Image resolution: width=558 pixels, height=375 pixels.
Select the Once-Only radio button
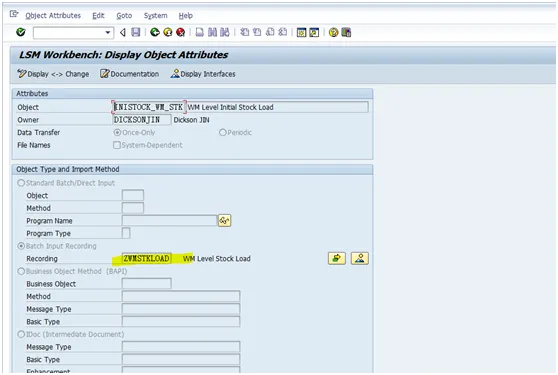pos(117,132)
